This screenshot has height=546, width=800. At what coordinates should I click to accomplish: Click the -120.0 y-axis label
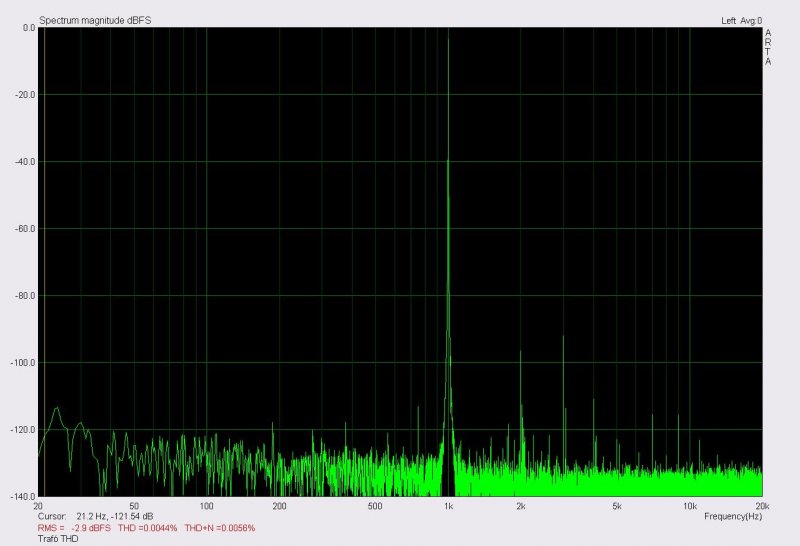[x=23, y=430]
